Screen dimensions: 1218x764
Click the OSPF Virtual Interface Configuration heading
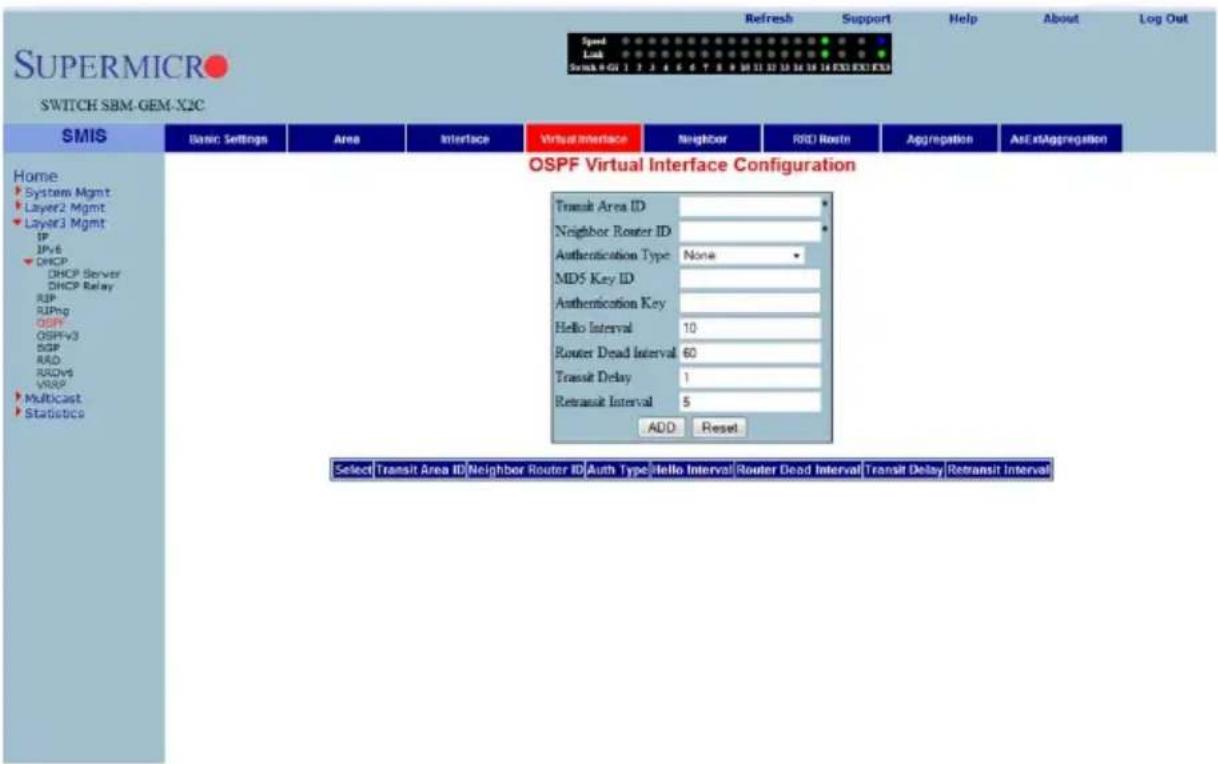coord(692,165)
